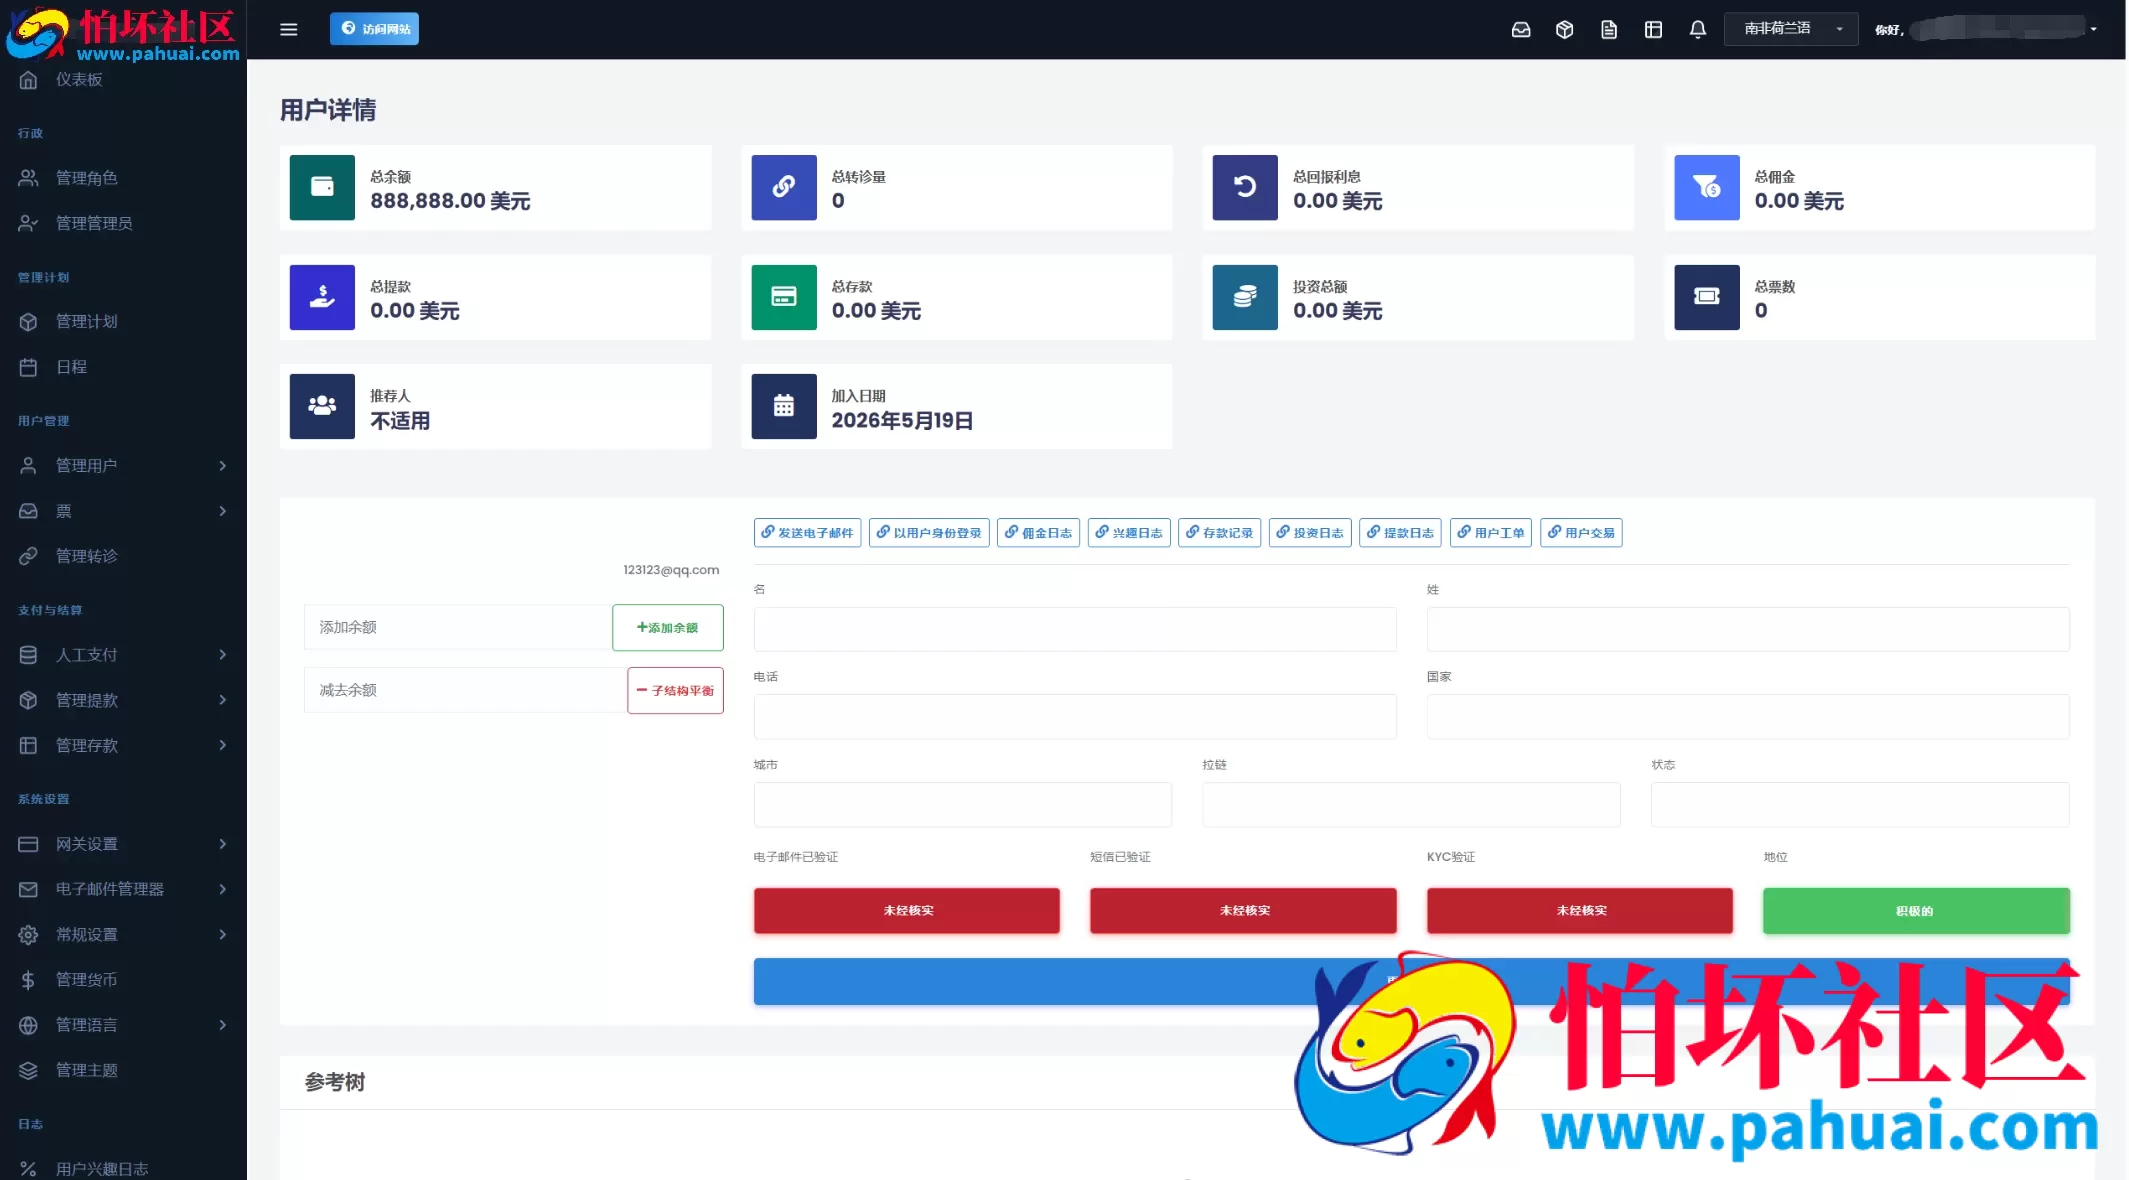Open the 存款记录 link button
The image size is (2129, 1180).
point(1220,533)
